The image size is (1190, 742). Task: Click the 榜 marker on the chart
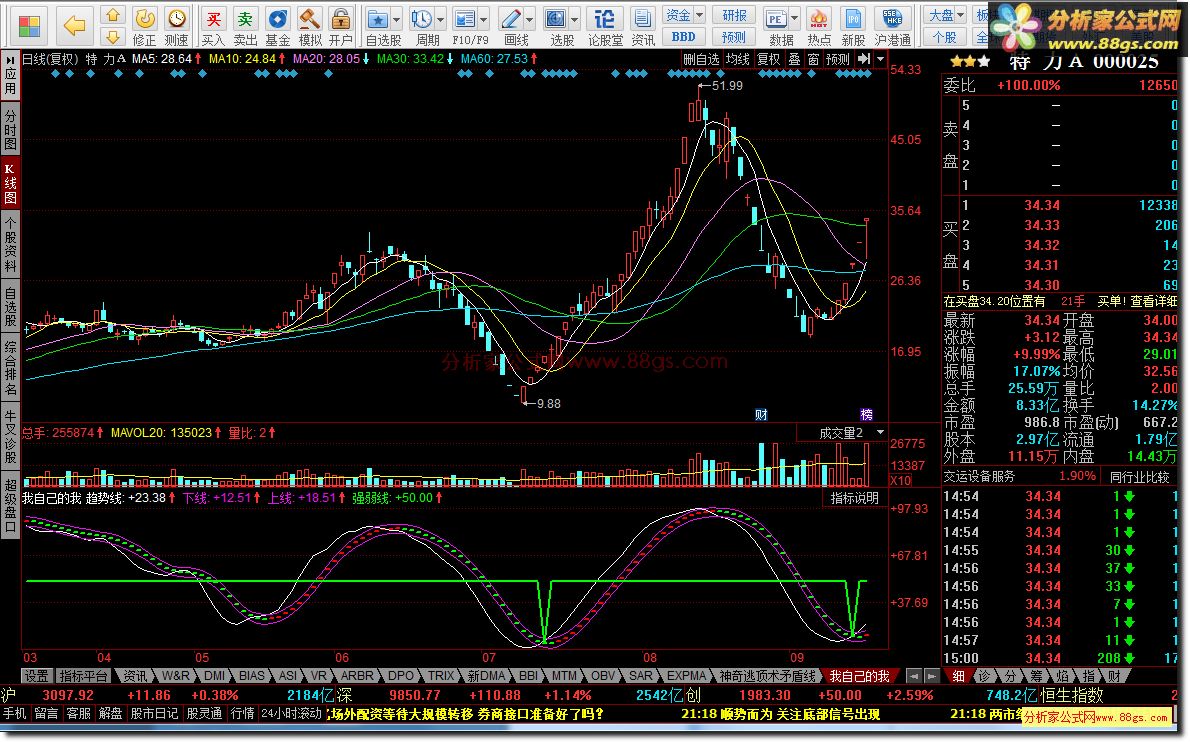866,414
